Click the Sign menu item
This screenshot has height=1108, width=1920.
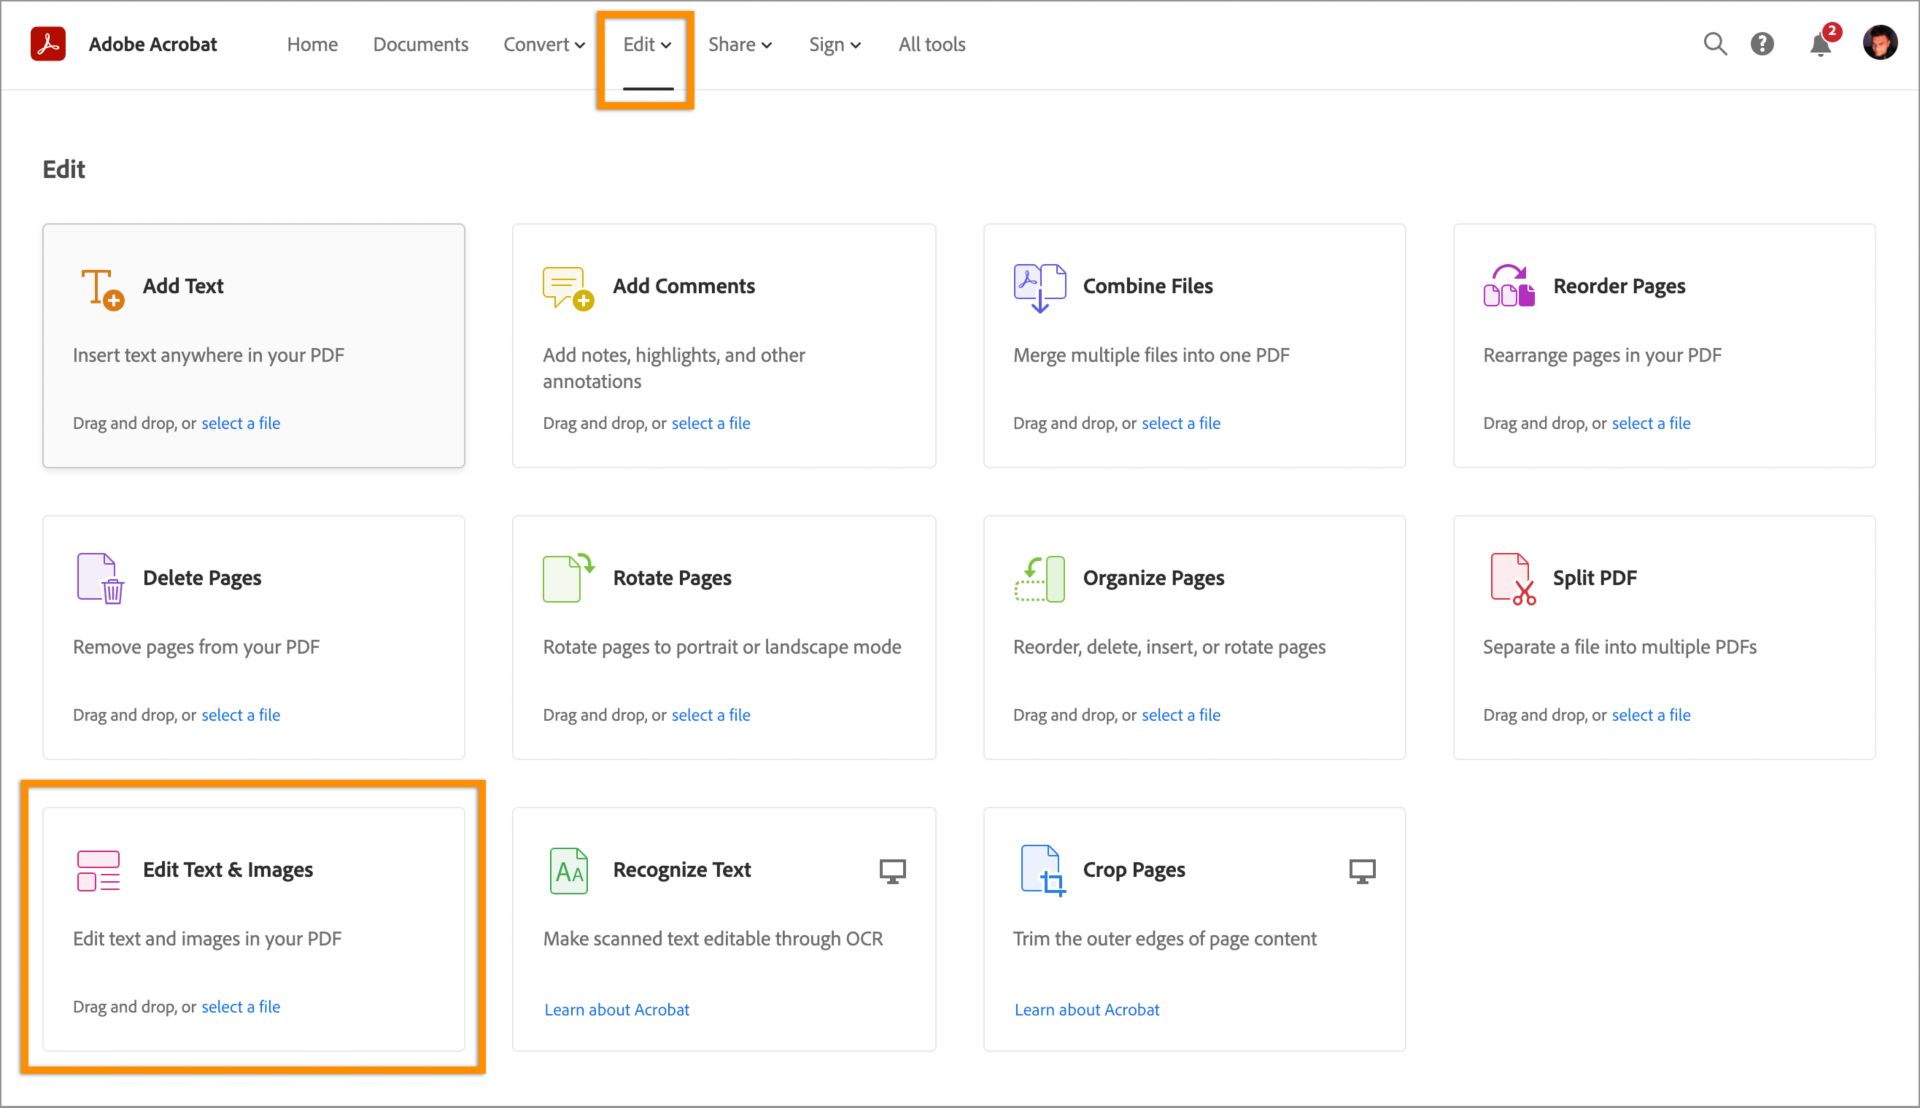click(832, 44)
